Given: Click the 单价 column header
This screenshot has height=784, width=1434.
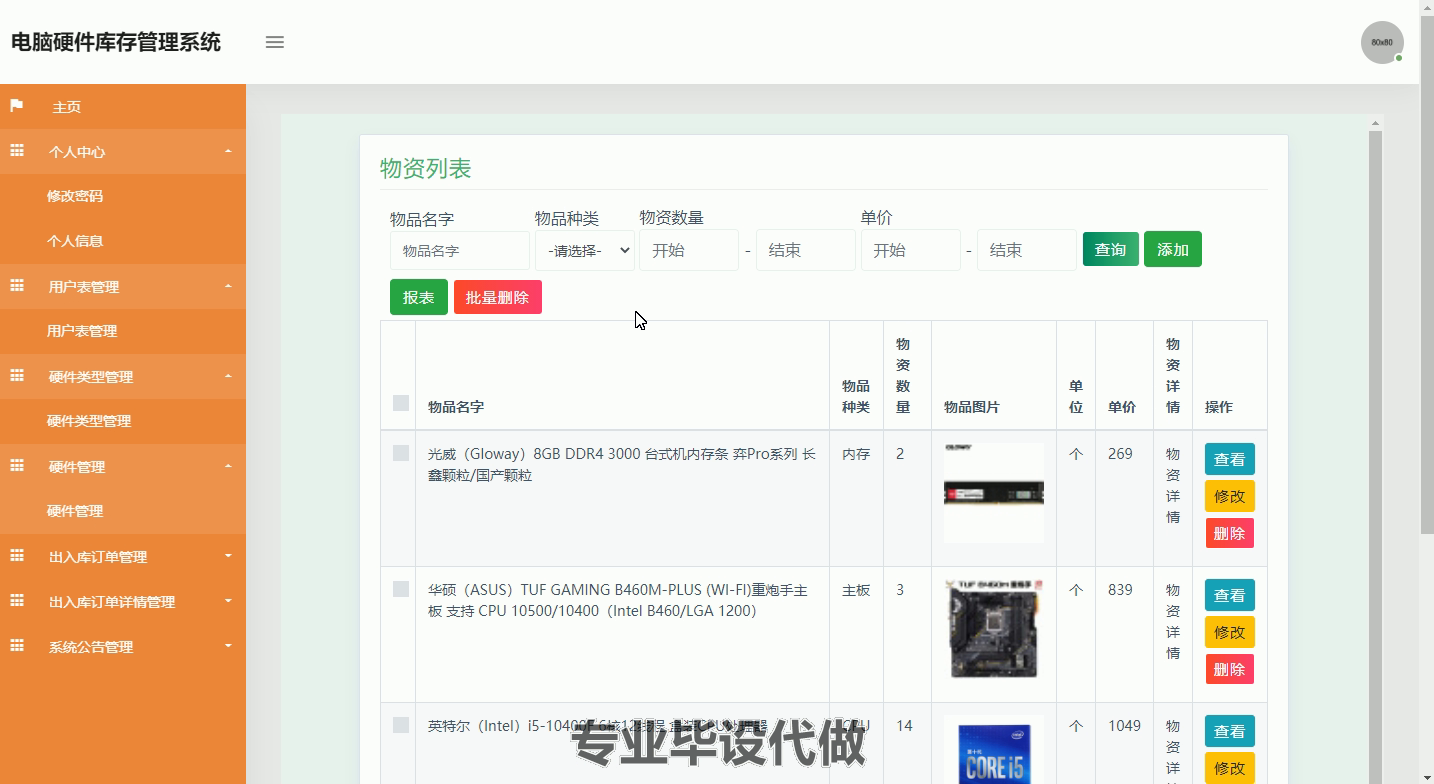Looking at the screenshot, I should (x=1122, y=407).
